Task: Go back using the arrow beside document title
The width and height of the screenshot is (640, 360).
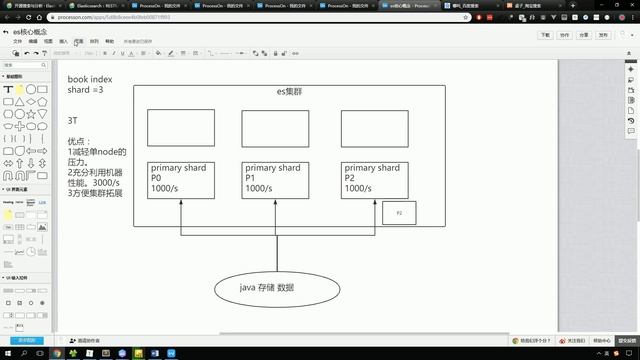Action: pos(6,32)
